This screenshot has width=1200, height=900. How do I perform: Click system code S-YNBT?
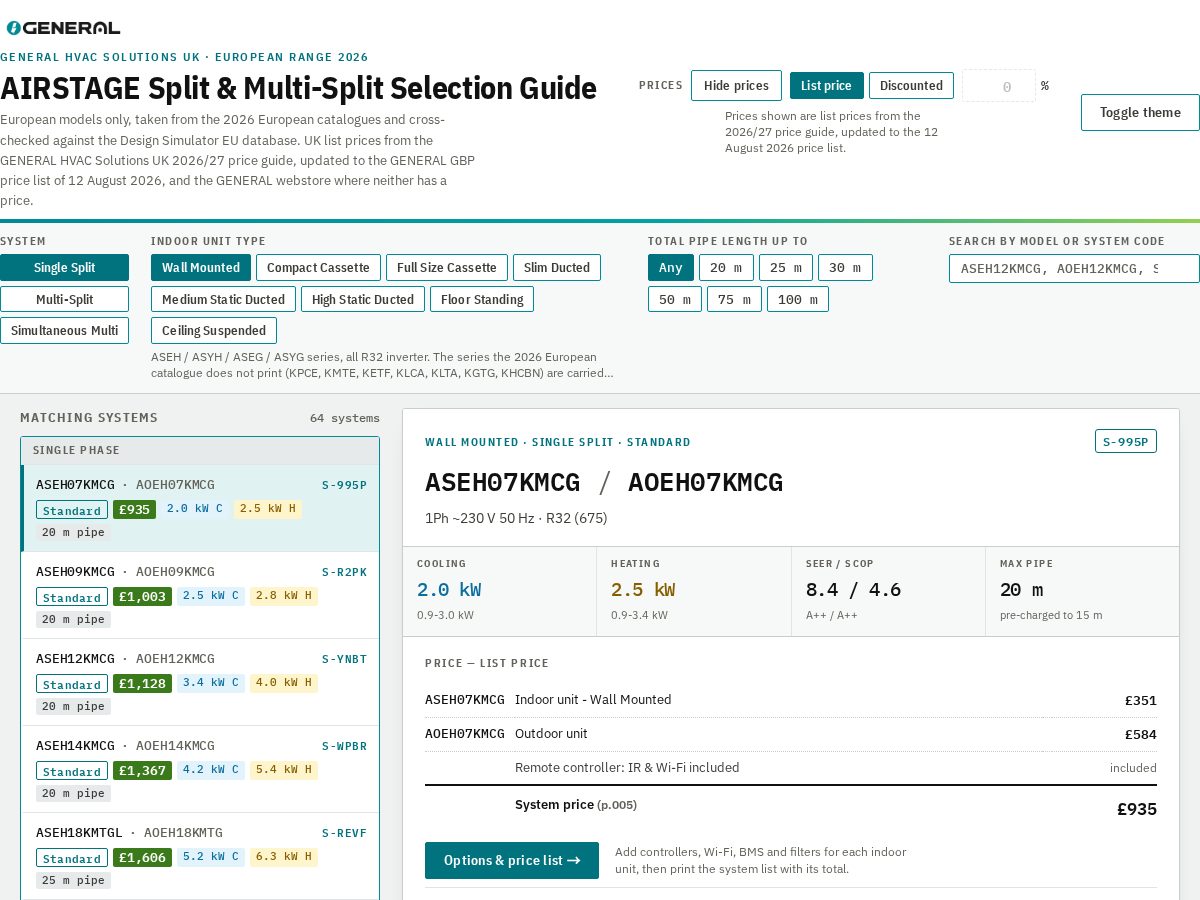pyautogui.click(x=344, y=659)
